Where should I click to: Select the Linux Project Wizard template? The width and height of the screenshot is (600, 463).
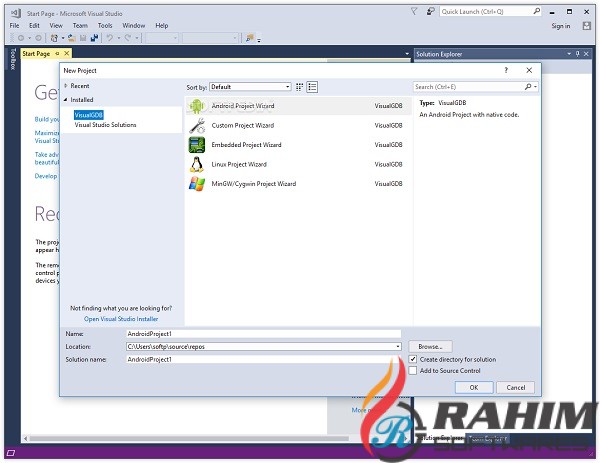coord(298,165)
